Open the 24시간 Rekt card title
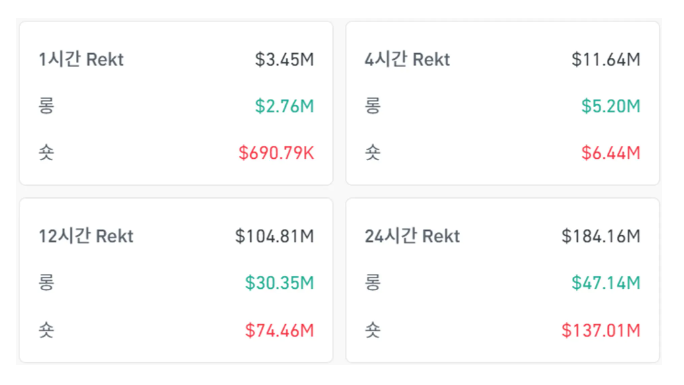The height and width of the screenshot is (385, 684). (412, 236)
